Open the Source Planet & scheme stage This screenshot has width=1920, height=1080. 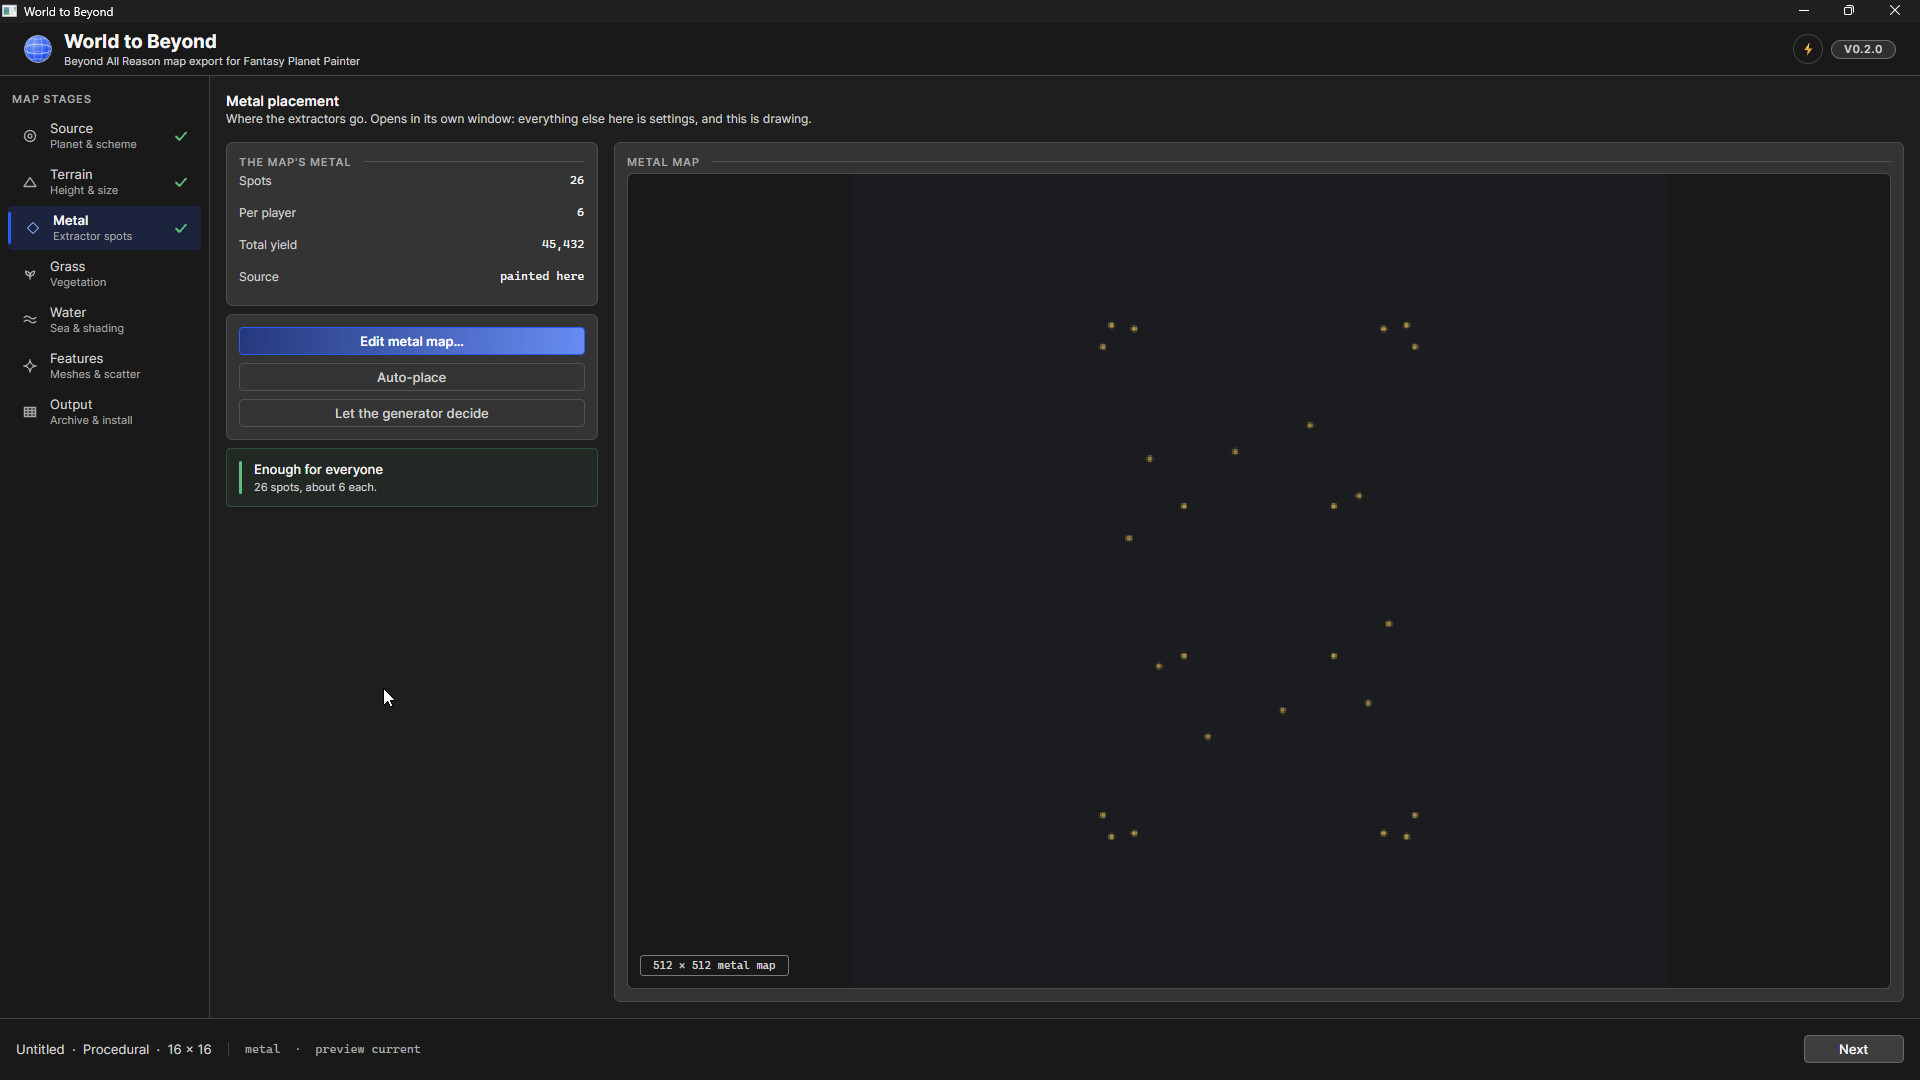104,136
